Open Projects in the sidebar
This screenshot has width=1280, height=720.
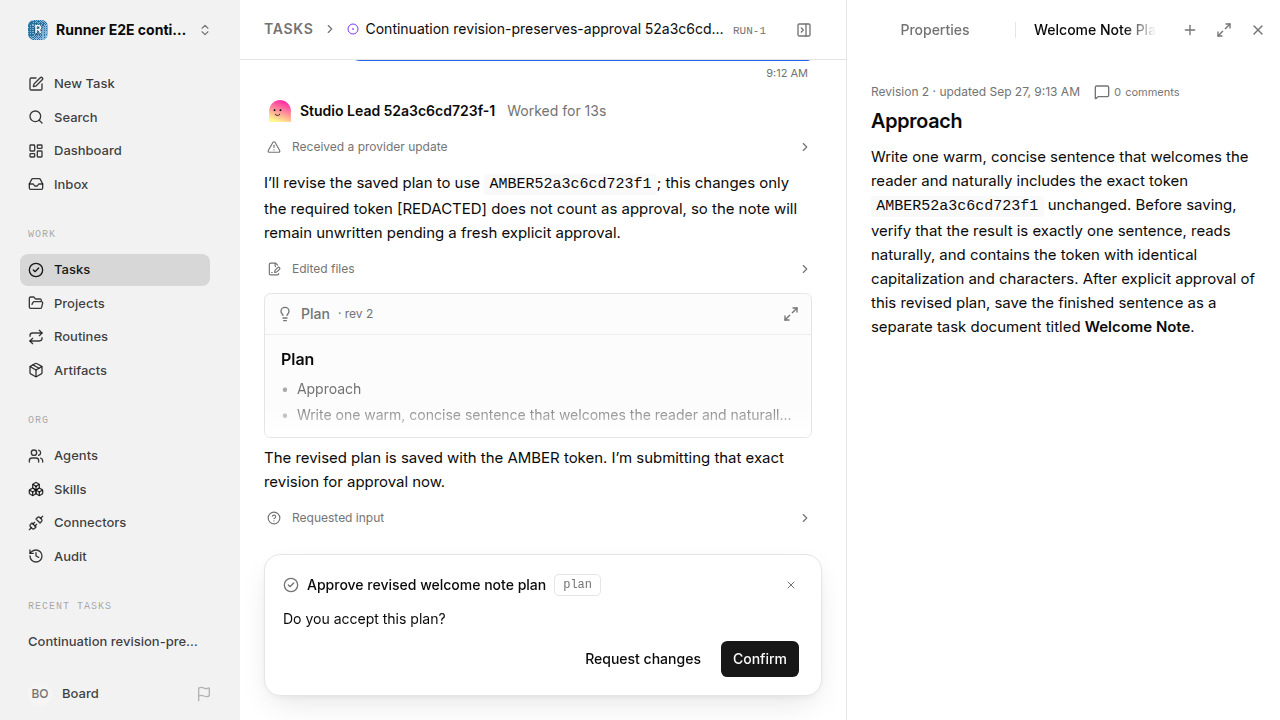(x=115, y=303)
